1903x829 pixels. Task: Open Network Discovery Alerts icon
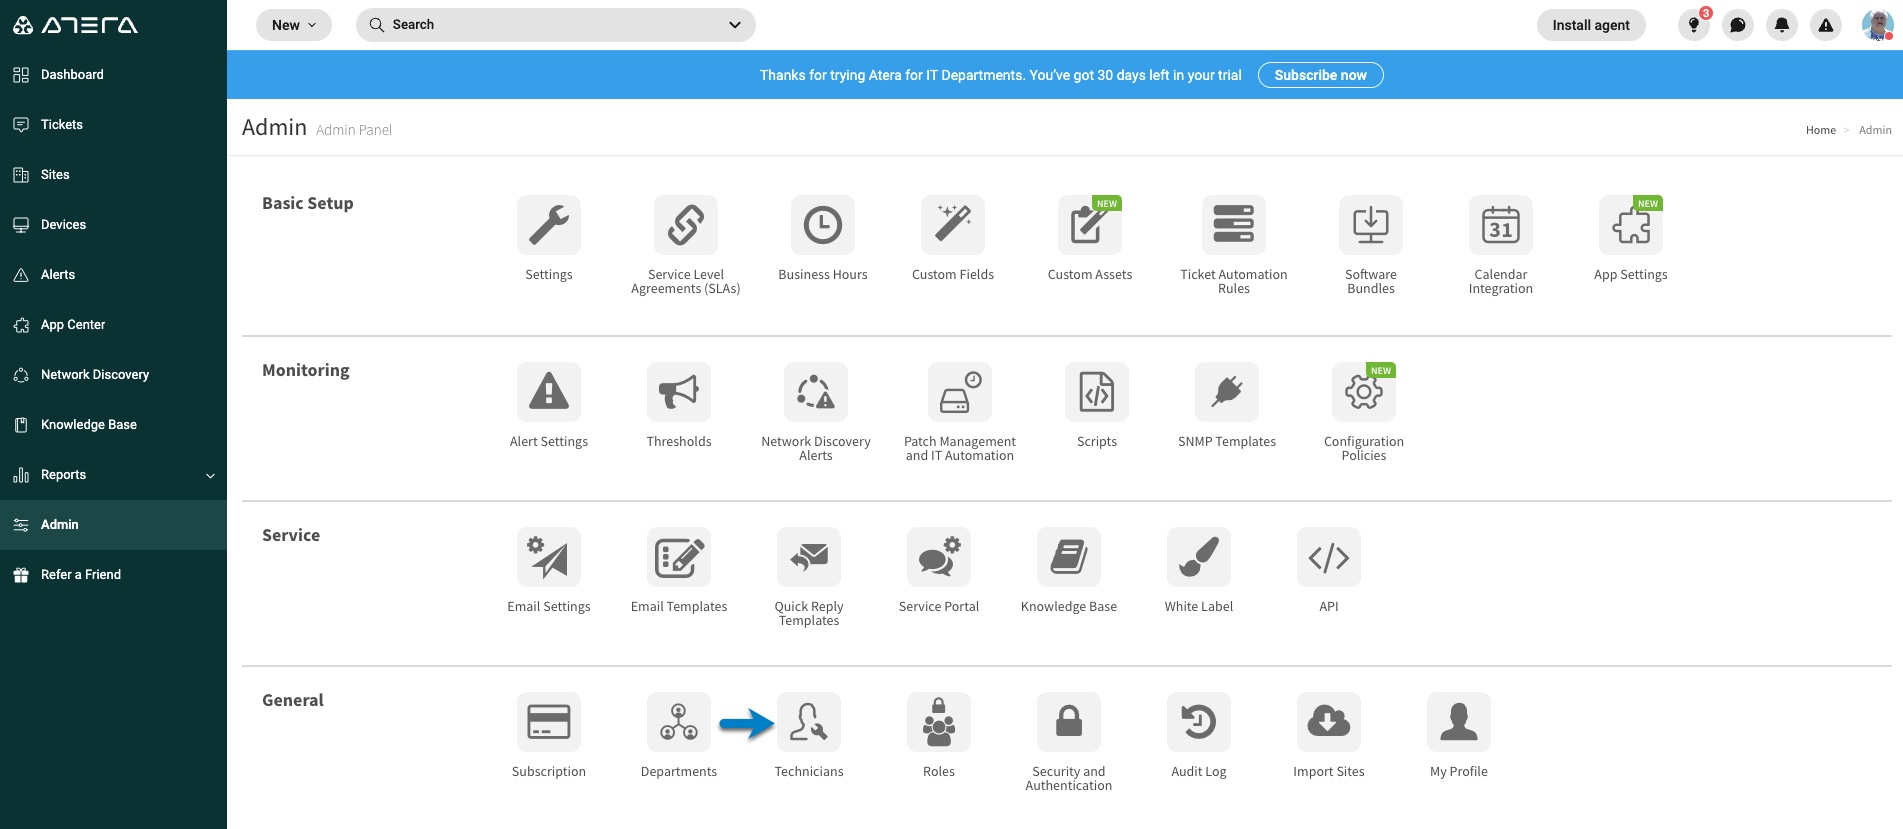click(x=816, y=392)
